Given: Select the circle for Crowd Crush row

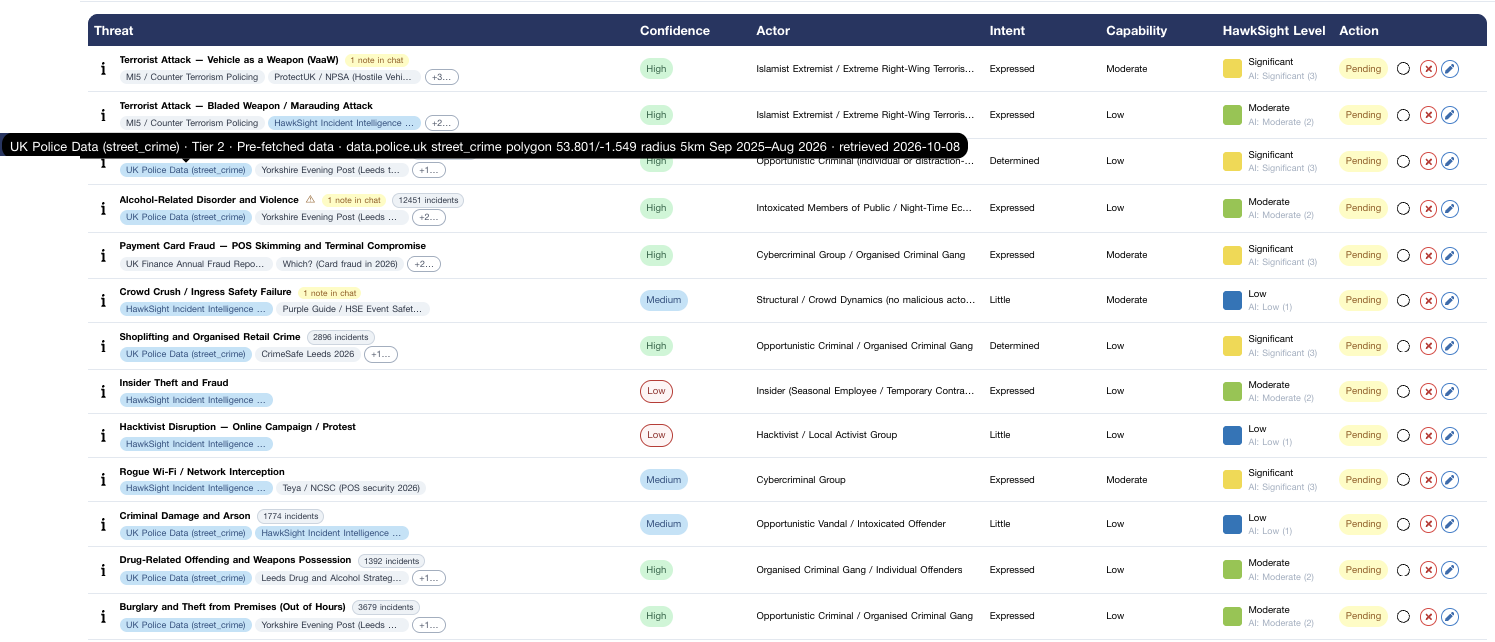Looking at the screenshot, I should [1403, 300].
